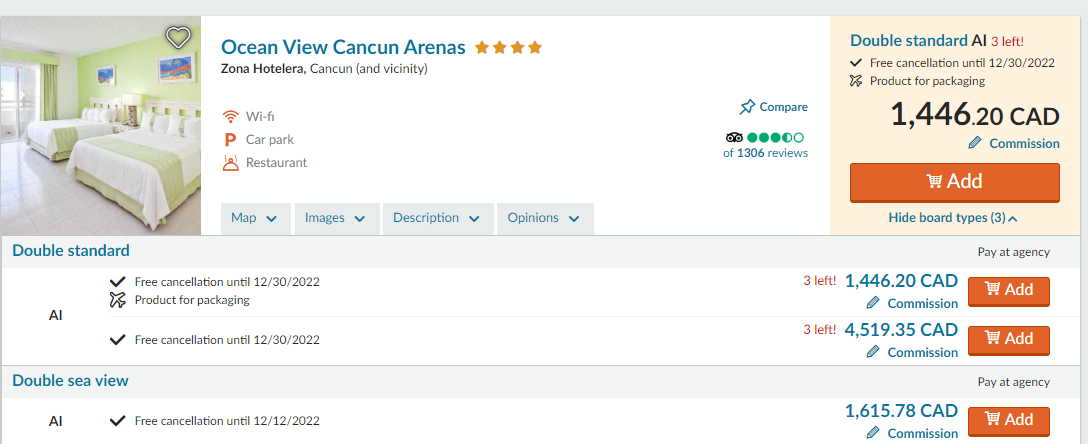
Task: Click the pencil icon beside 4,519.35 CAD Commission
Action: (x=873, y=352)
